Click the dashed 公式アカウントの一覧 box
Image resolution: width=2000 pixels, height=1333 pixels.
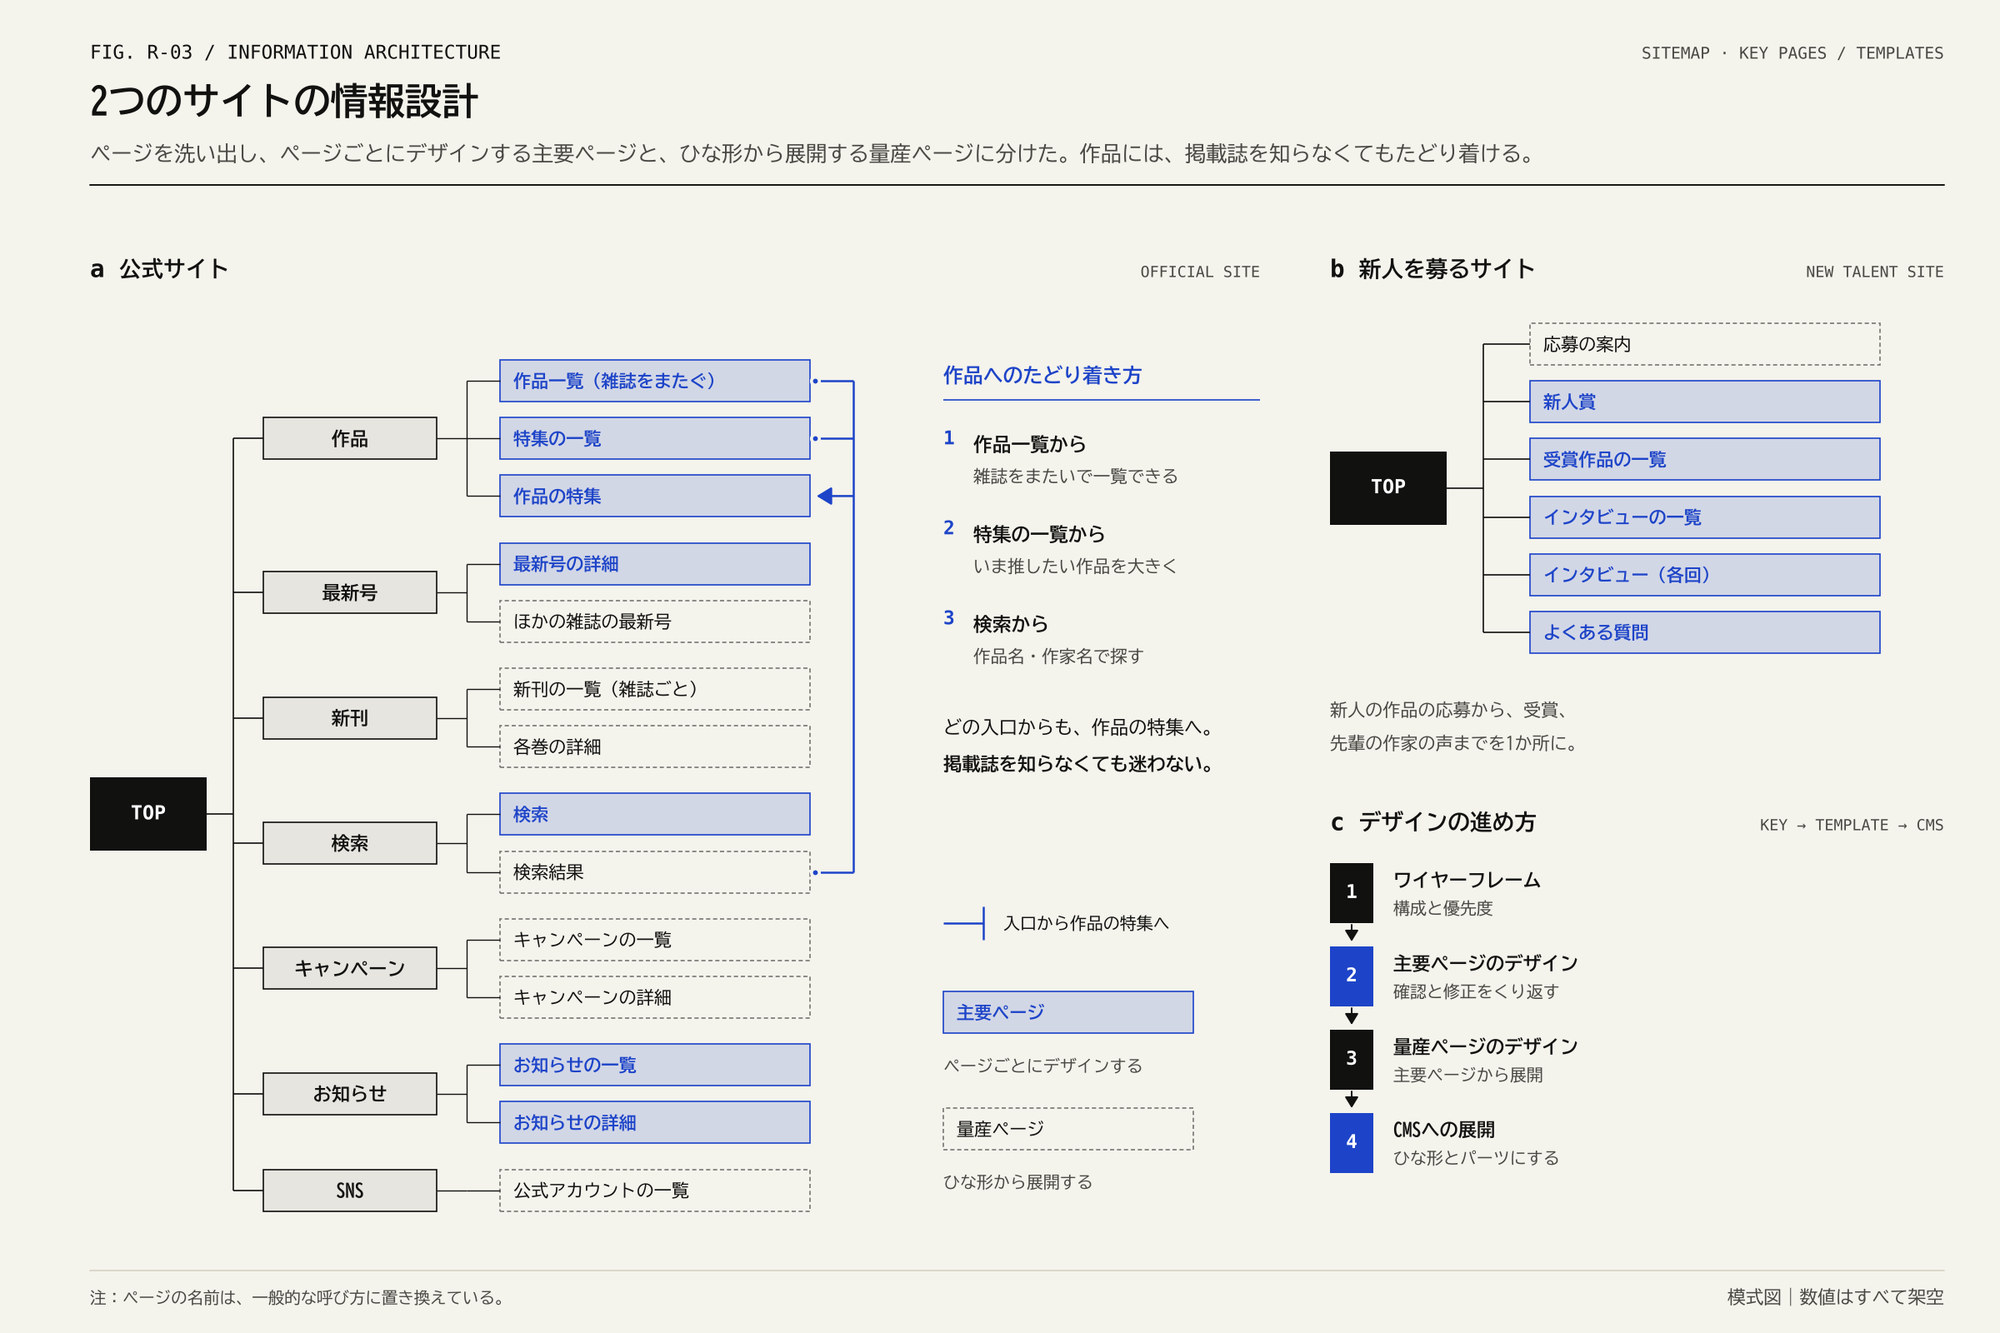tap(655, 1190)
